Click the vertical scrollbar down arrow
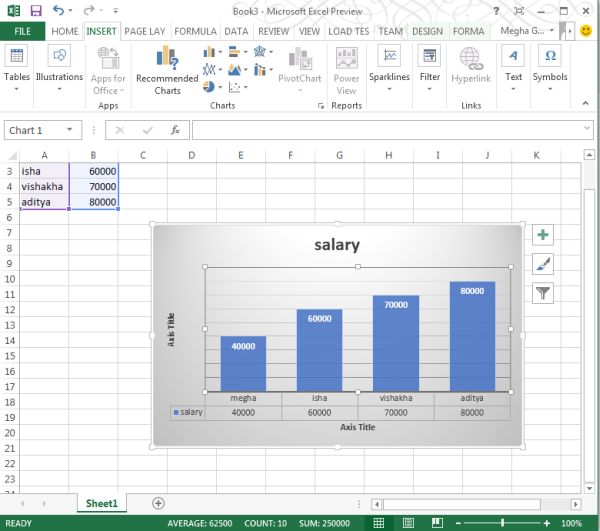The height and width of the screenshot is (531, 600). click(589, 488)
